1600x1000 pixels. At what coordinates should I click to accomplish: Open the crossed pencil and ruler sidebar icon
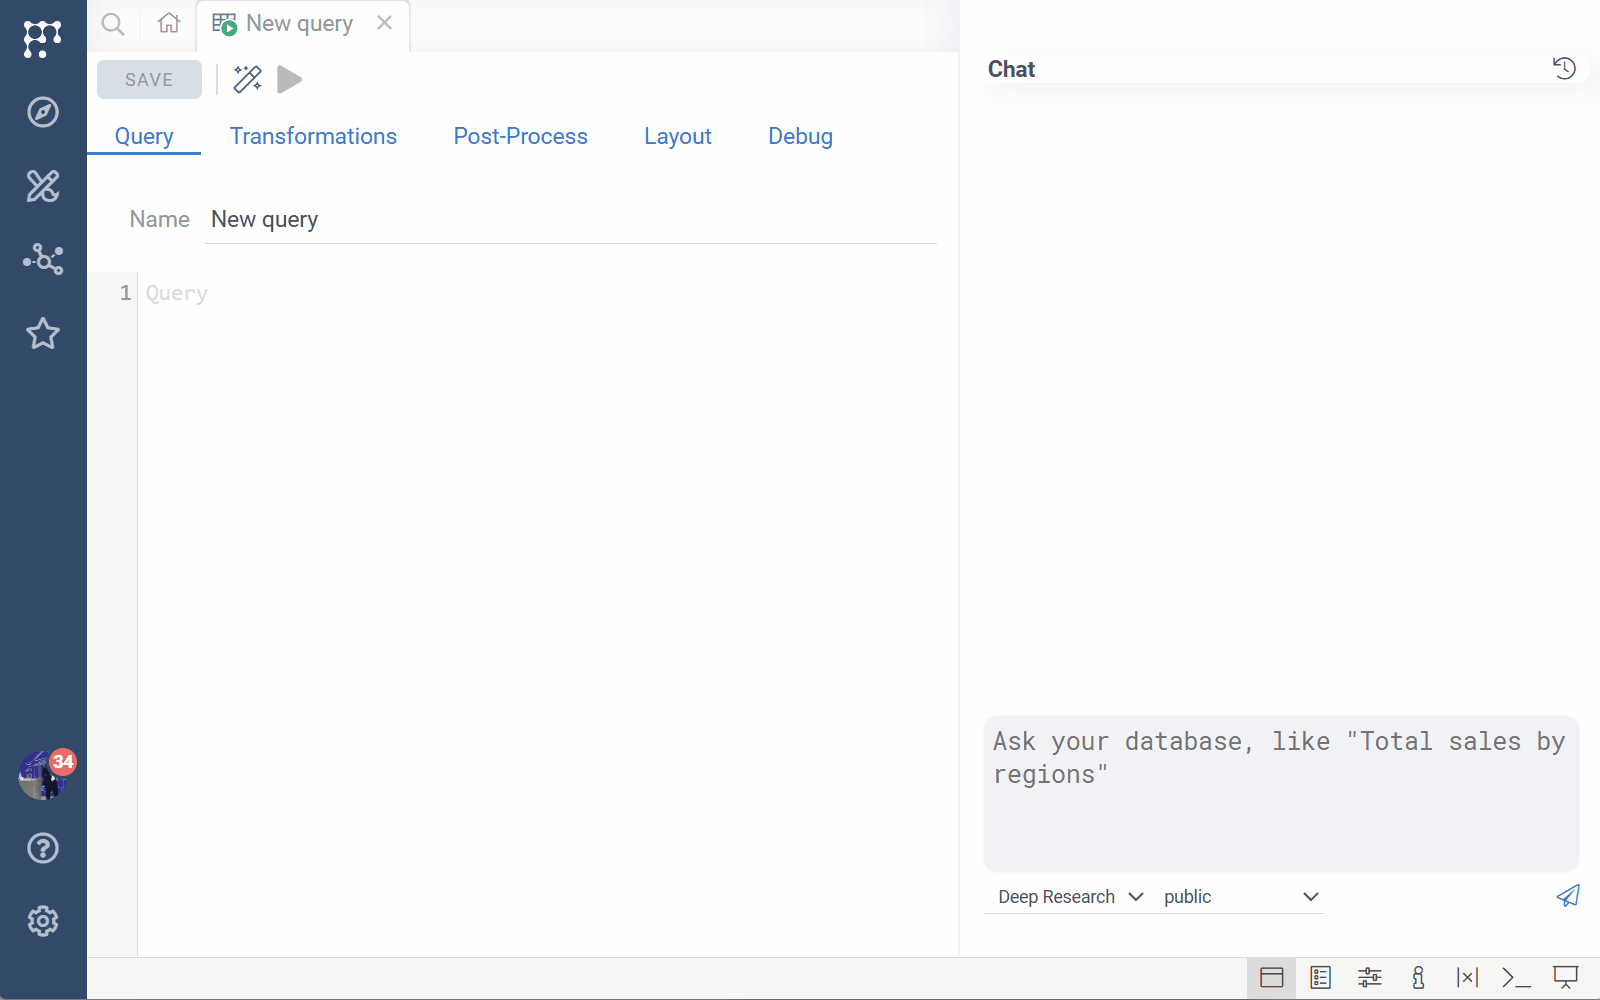coord(42,186)
